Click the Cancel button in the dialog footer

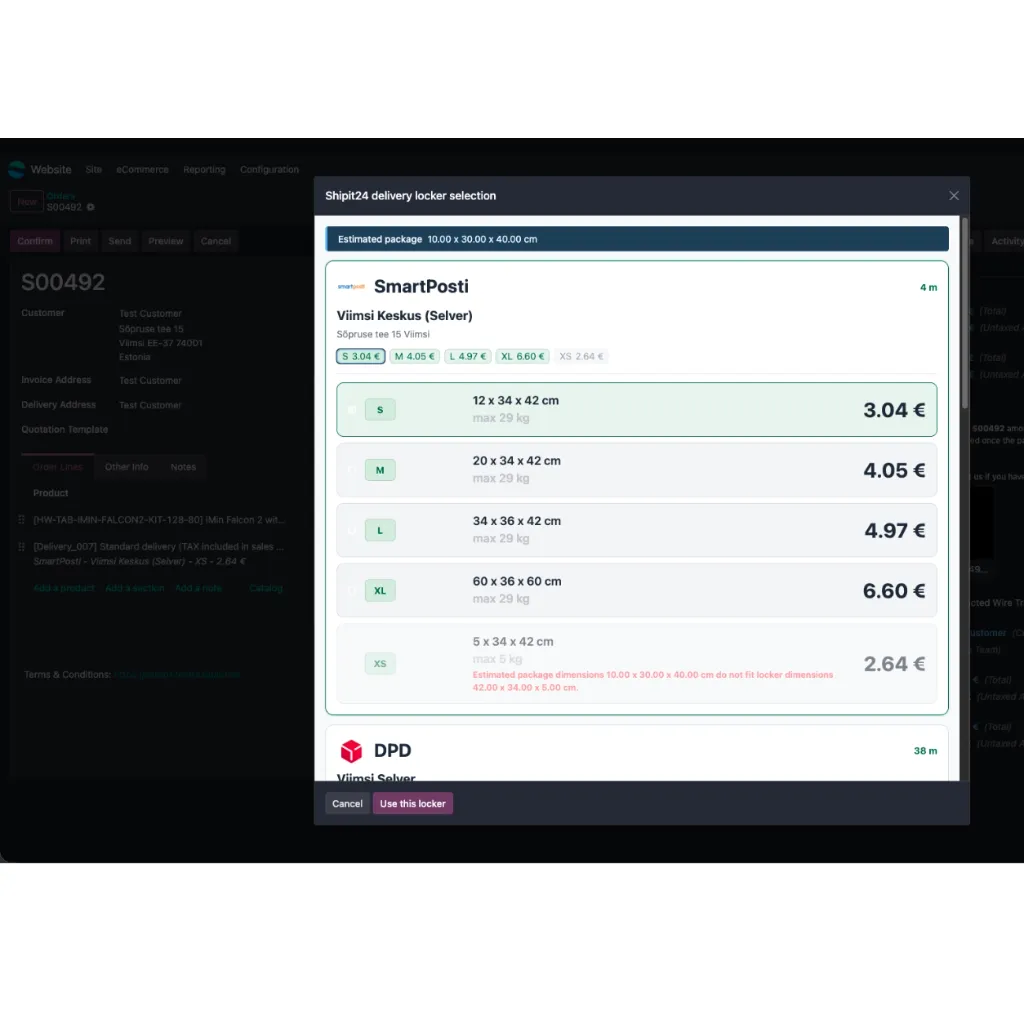(347, 804)
